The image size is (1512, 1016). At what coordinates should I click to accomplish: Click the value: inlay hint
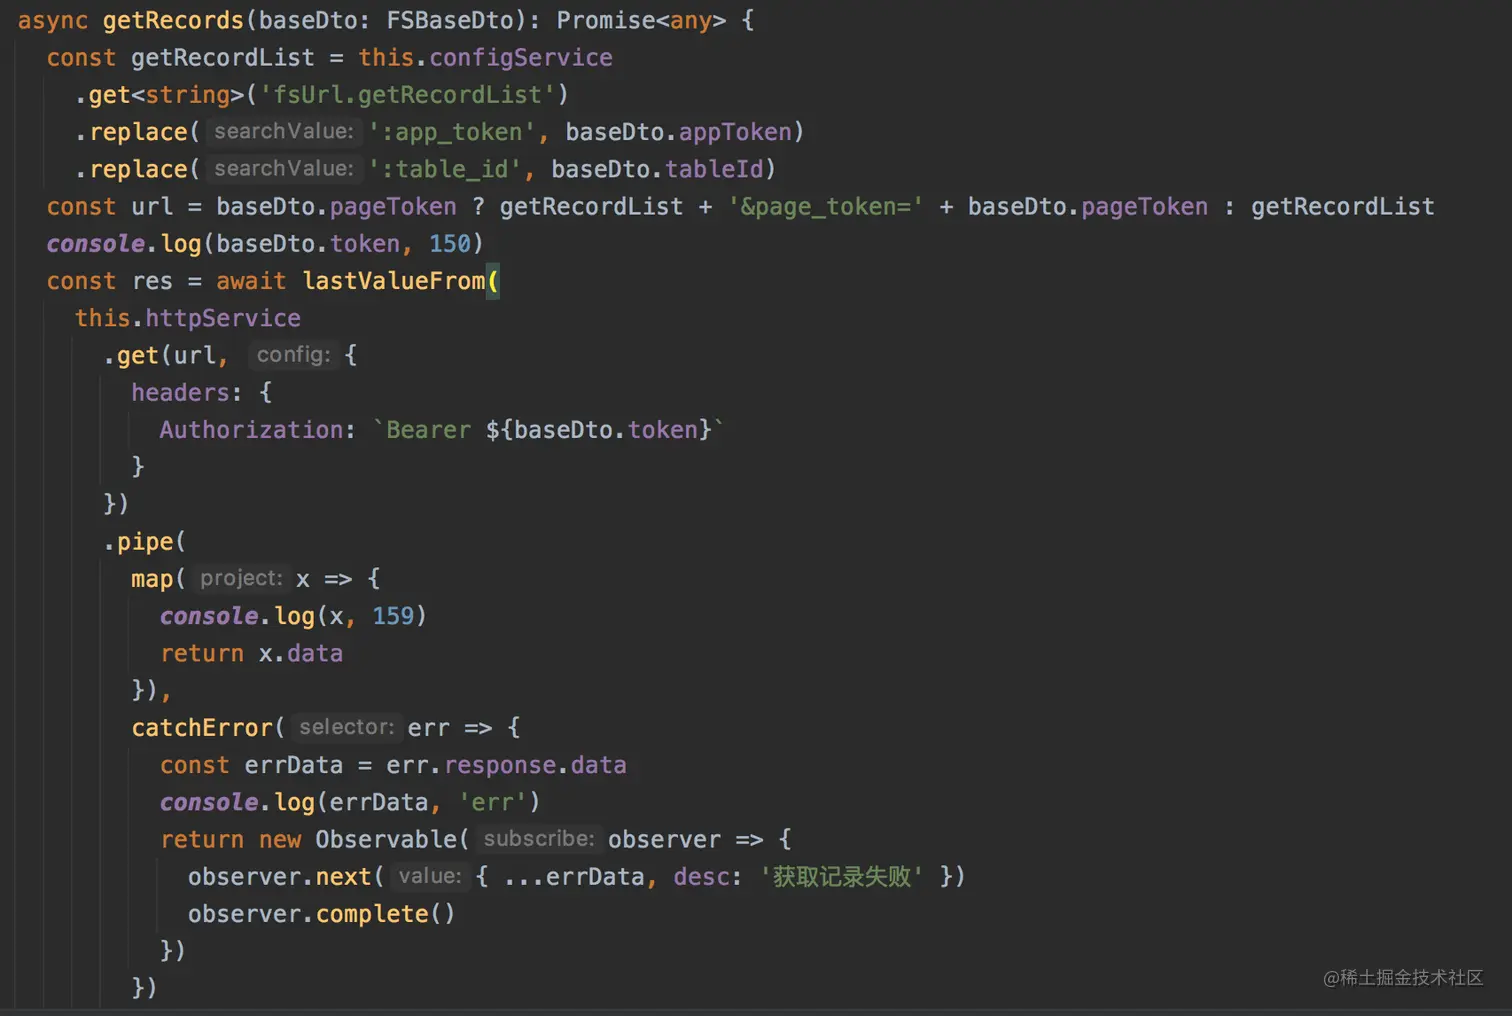coord(429,877)
